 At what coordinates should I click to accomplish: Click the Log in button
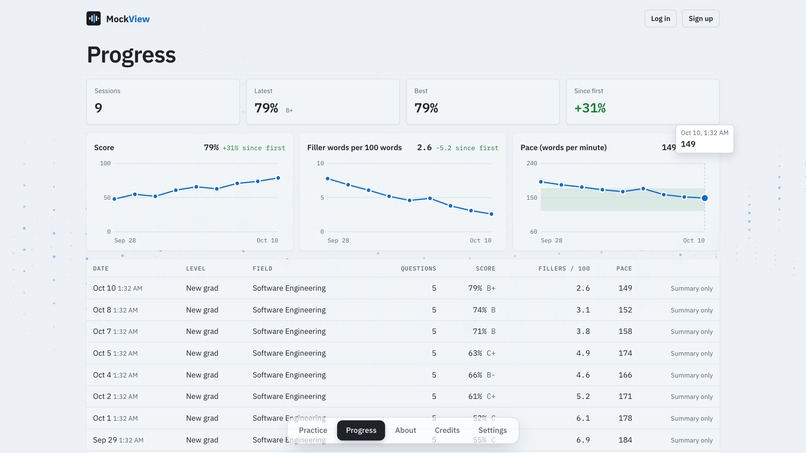pos(661,19)
